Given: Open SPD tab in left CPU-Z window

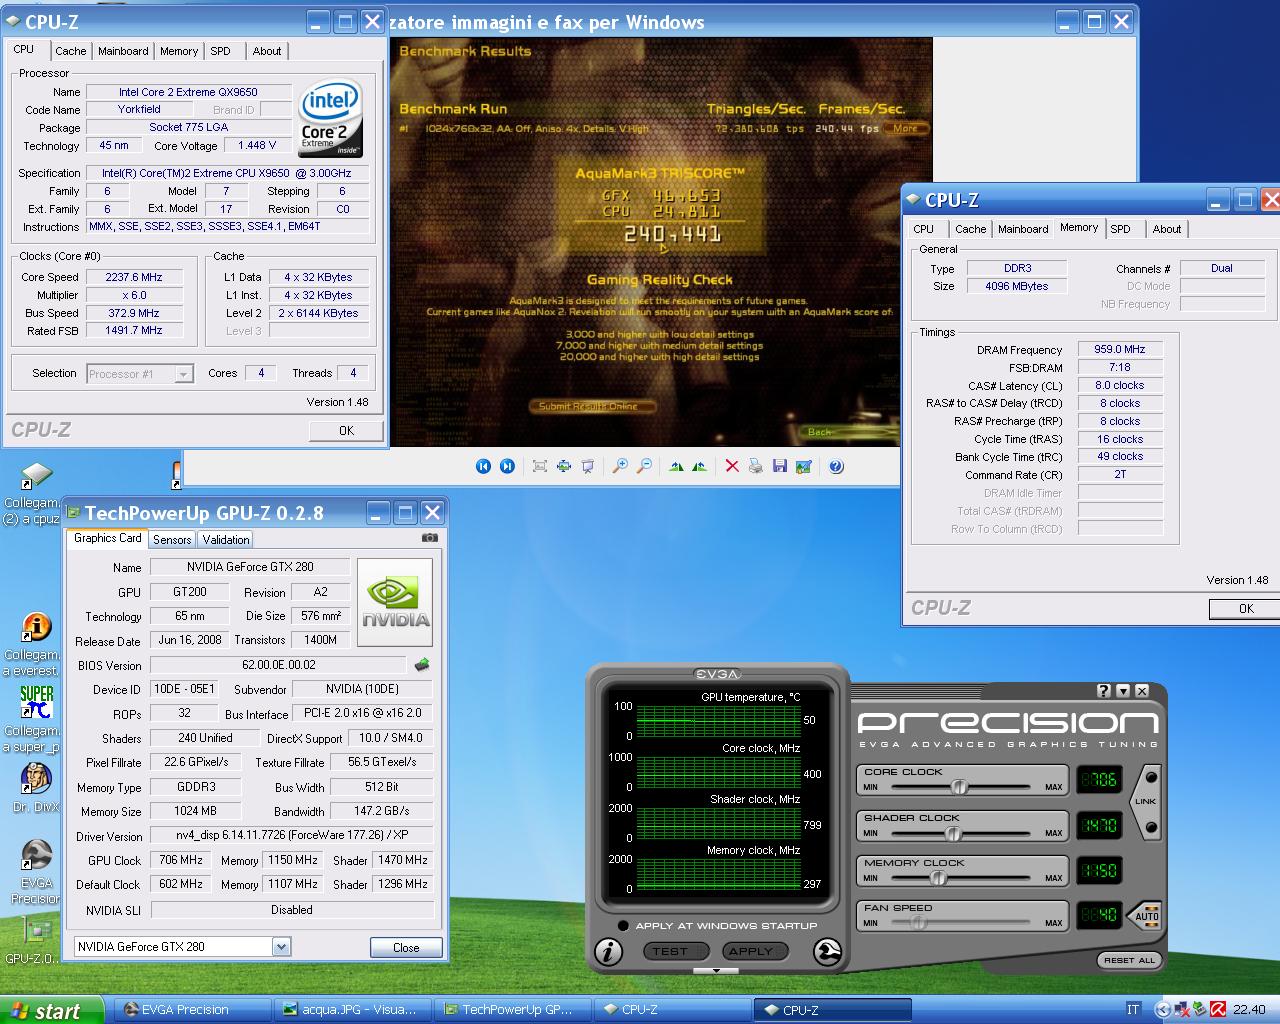Looking at the screenshot, I should click(220, 51).
